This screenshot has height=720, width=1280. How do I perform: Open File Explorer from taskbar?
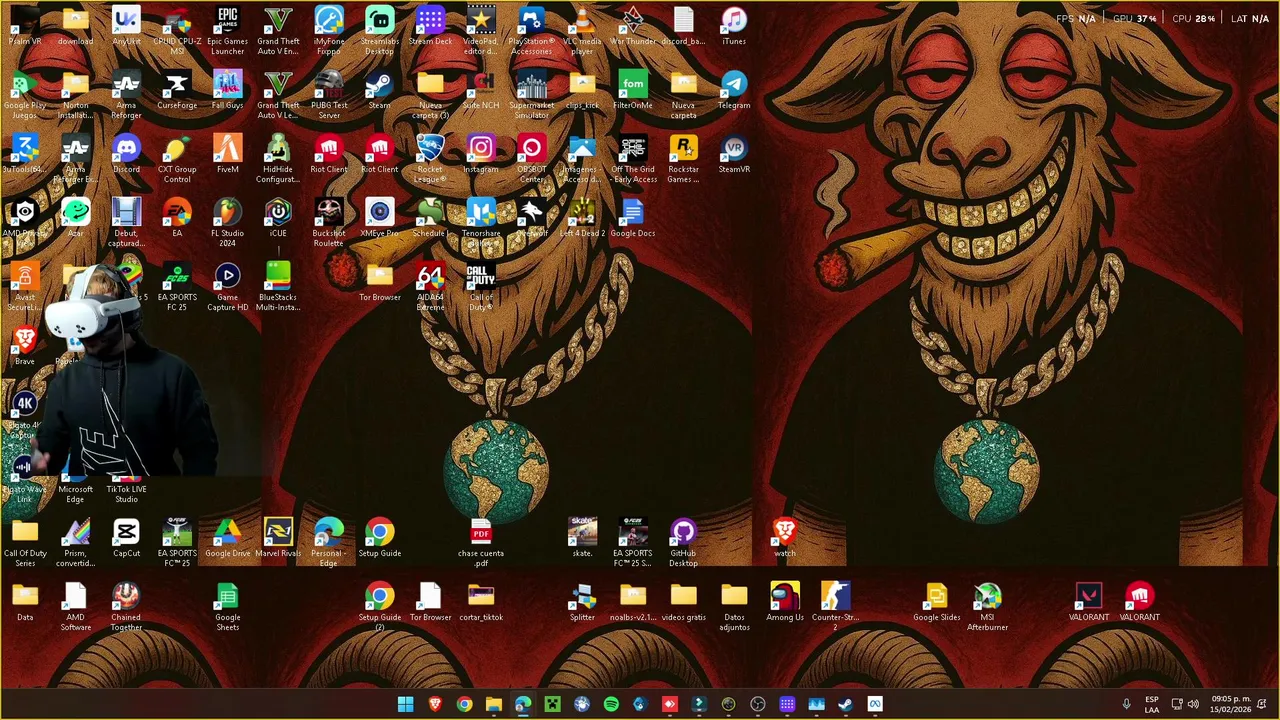coord(493,704)
